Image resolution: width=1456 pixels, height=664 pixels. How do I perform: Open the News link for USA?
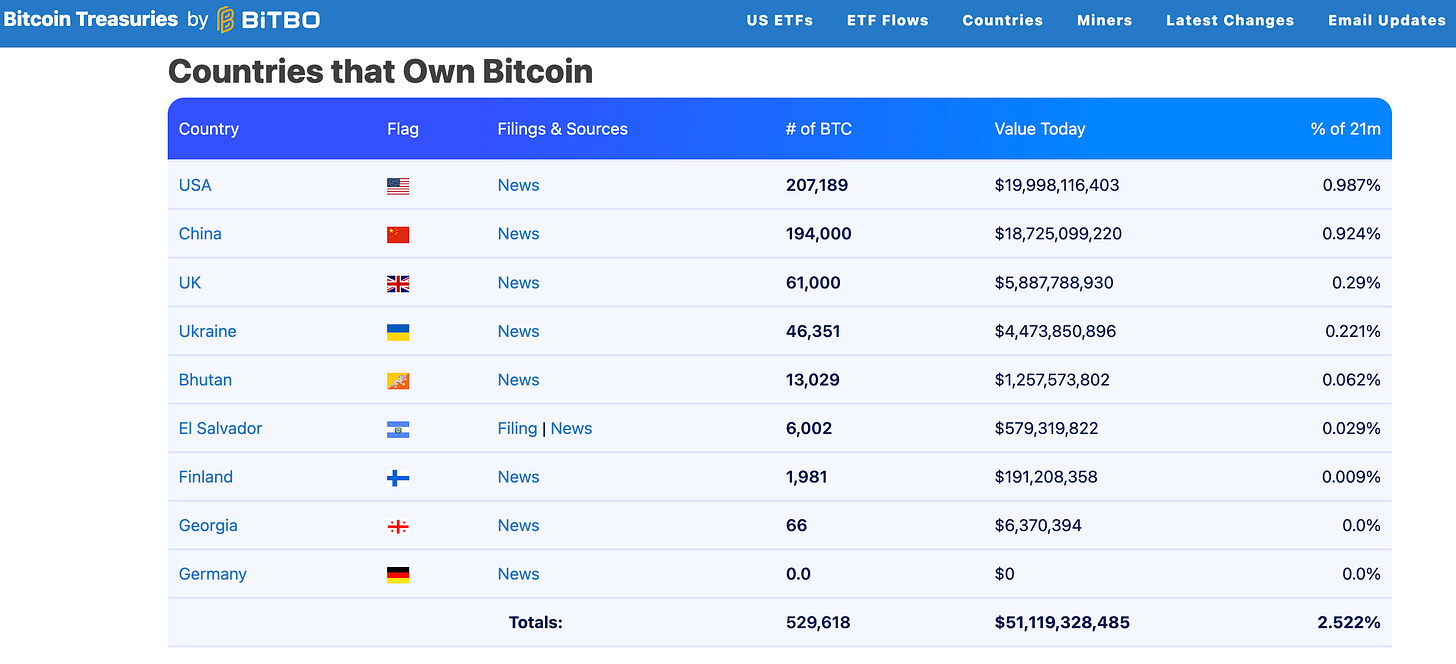tap(518, 185)
